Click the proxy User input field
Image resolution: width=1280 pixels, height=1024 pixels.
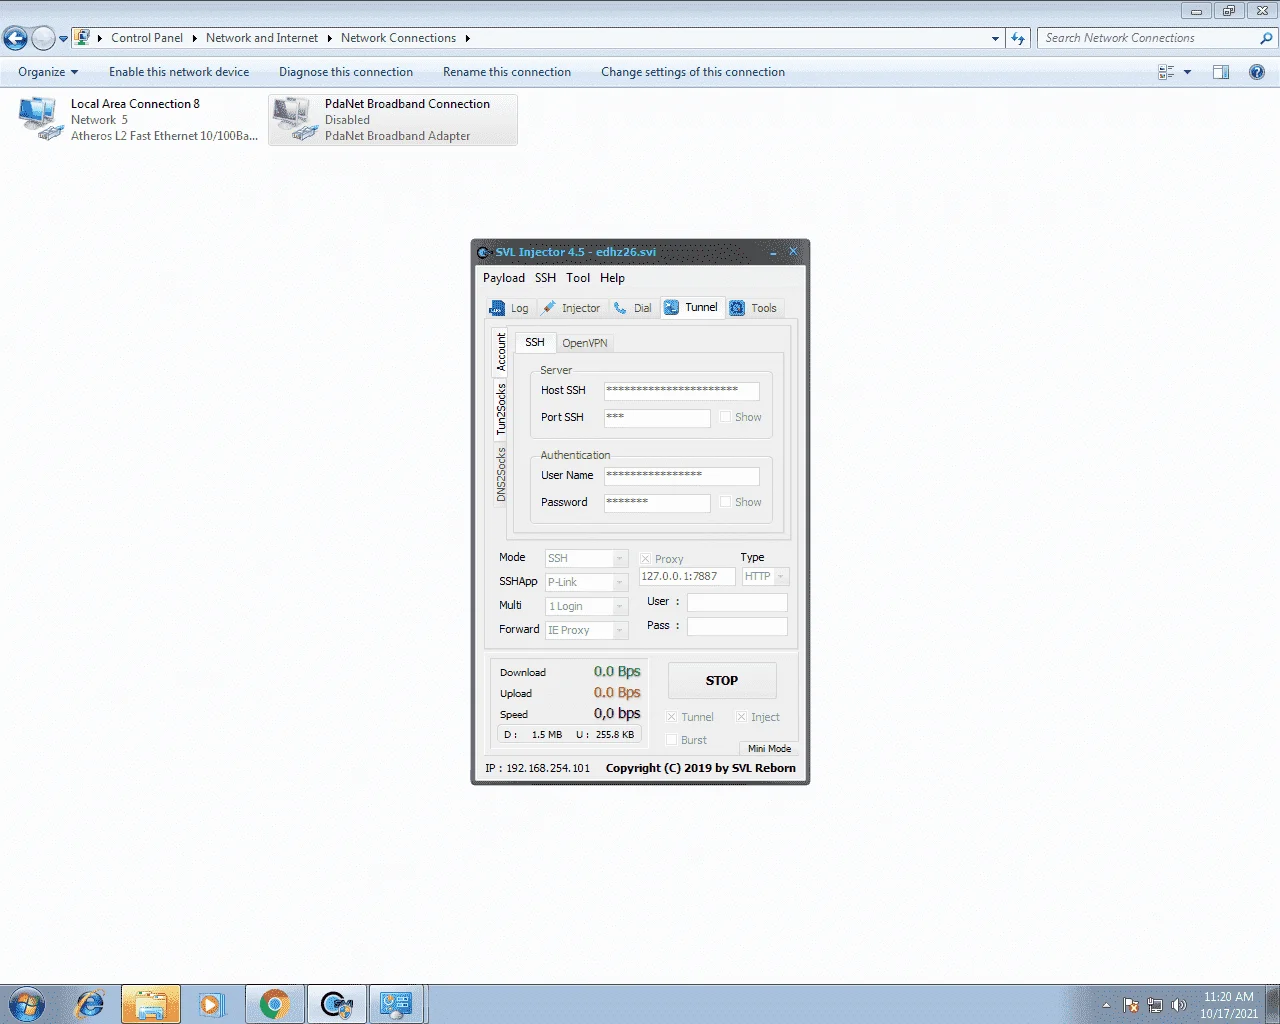point(737,602)
